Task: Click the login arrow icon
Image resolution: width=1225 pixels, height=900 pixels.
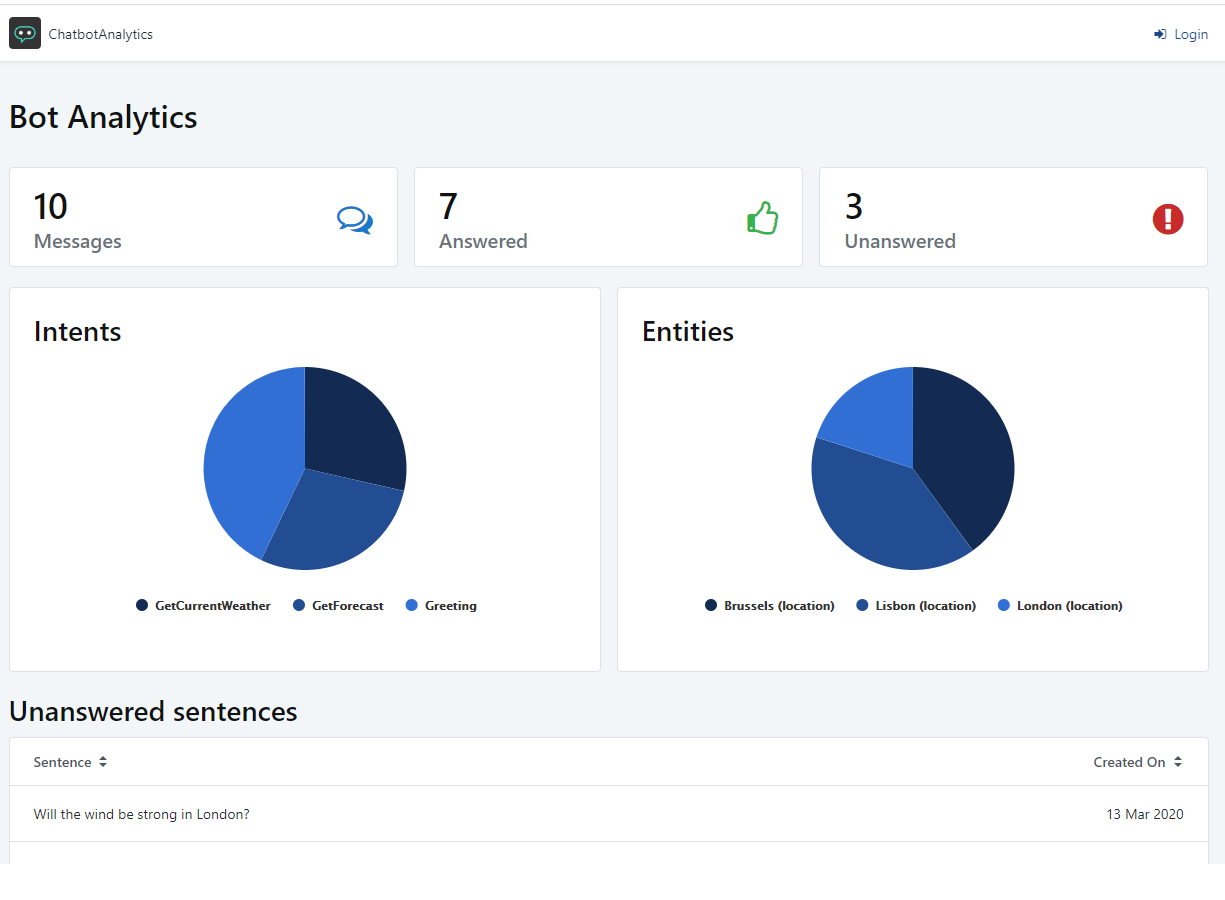Action: coord(1160,34)
